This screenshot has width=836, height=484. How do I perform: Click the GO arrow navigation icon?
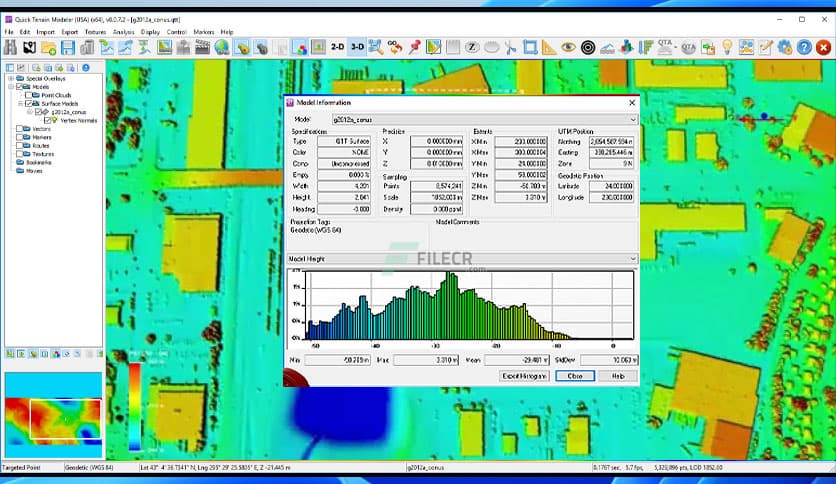395,47
